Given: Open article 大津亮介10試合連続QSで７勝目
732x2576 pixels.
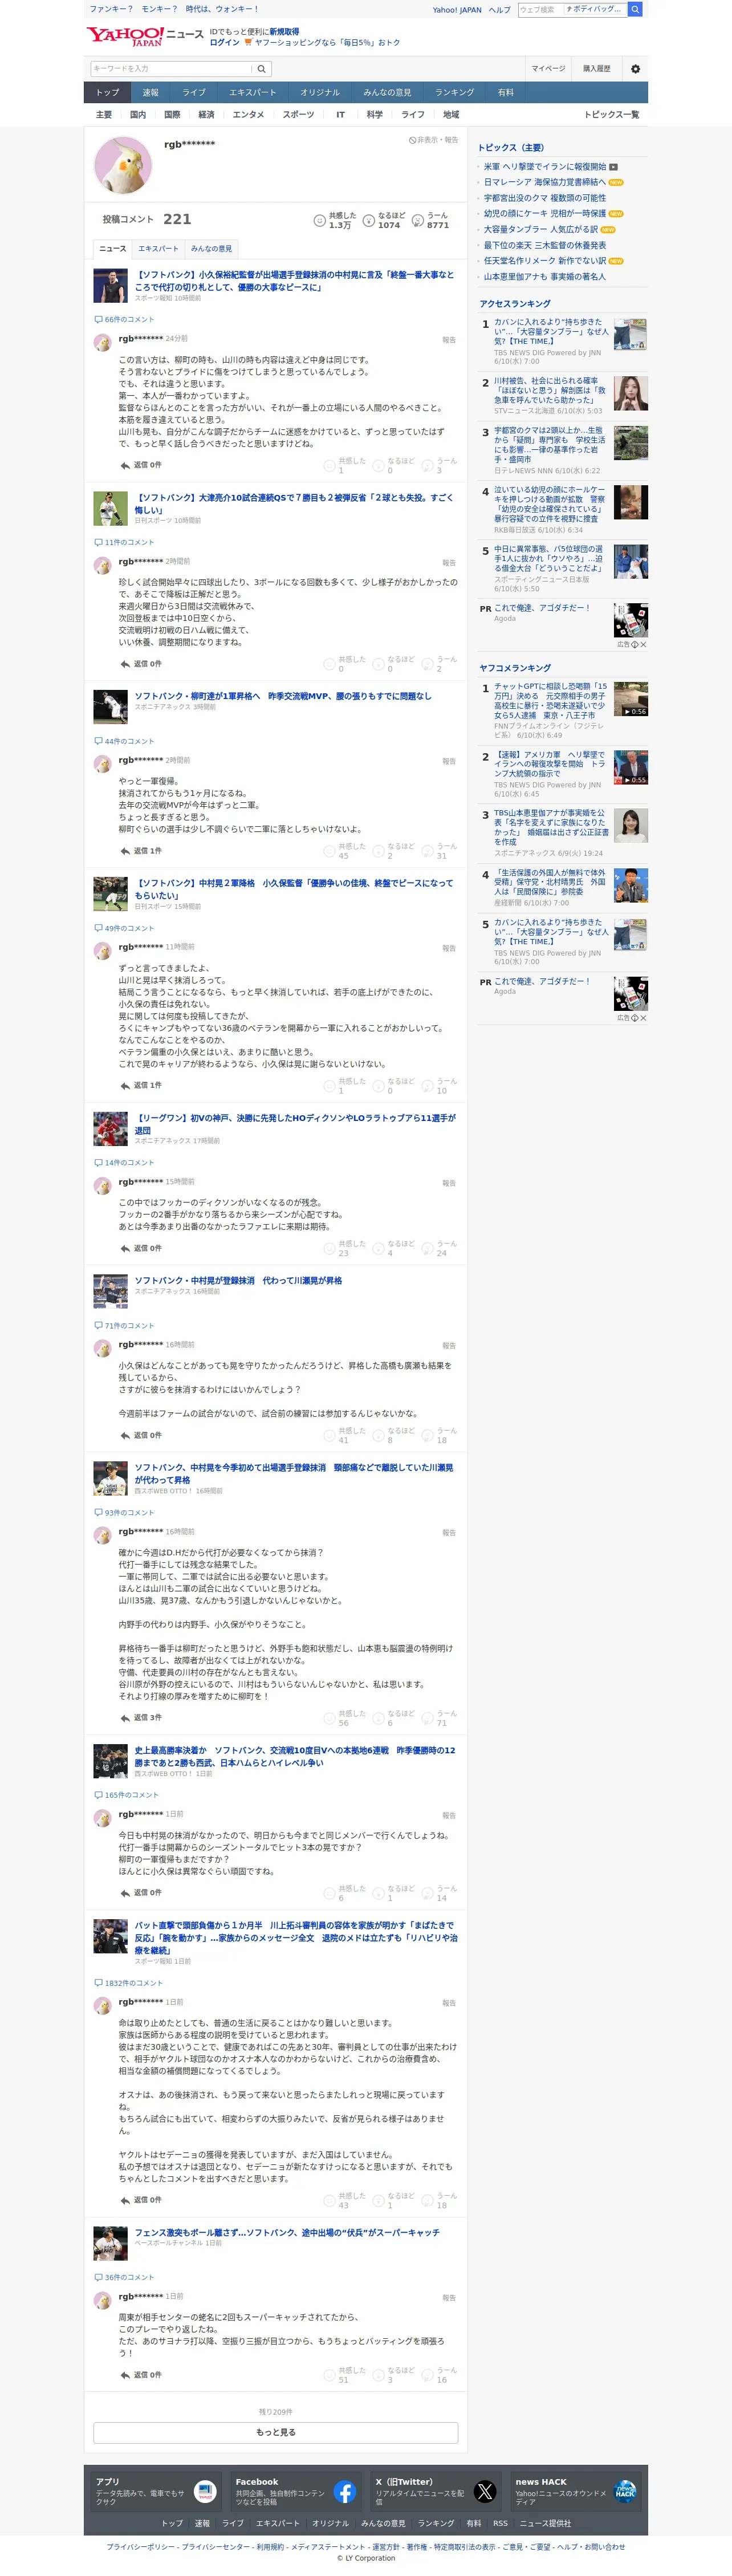Looking at the screenshot, I should tap(294, 504).
